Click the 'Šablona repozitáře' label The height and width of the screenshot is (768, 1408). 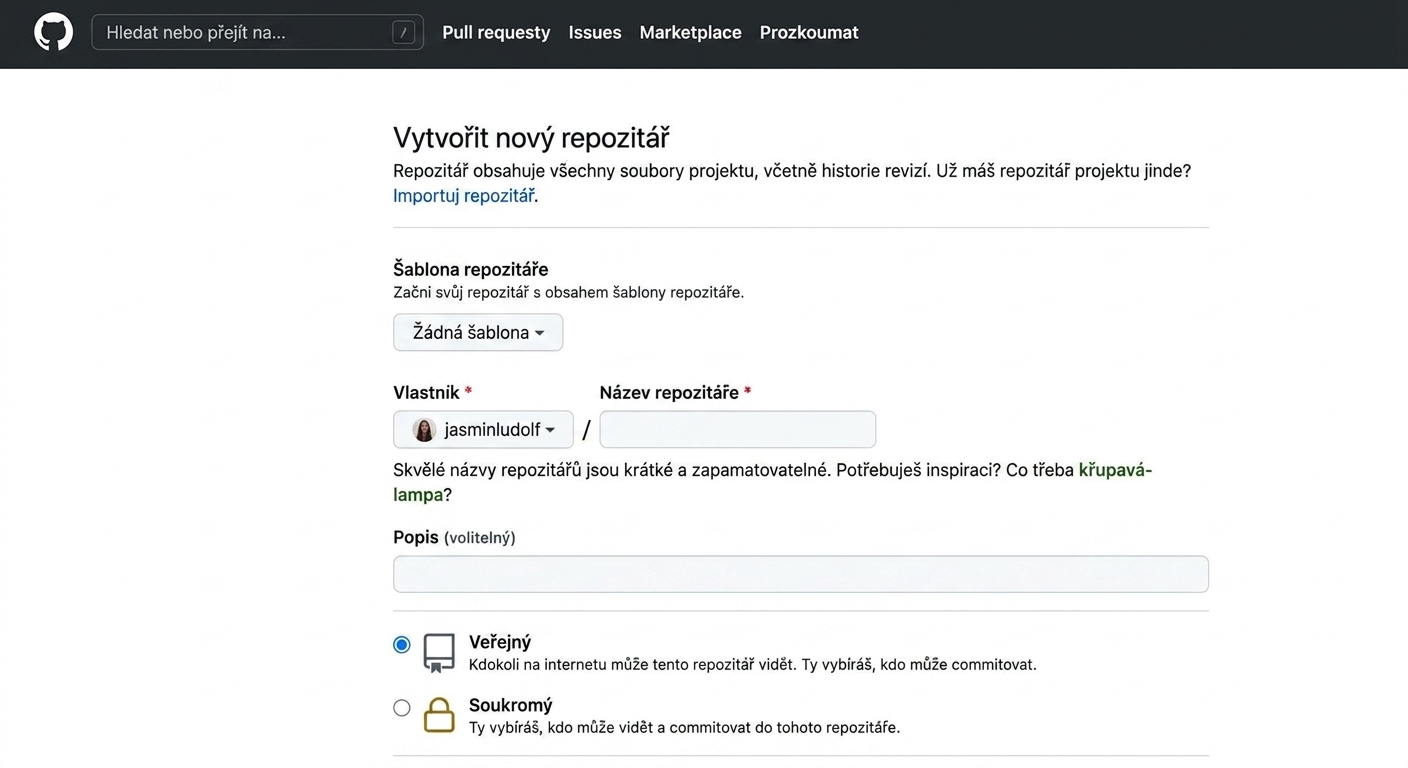coord(471,269)
